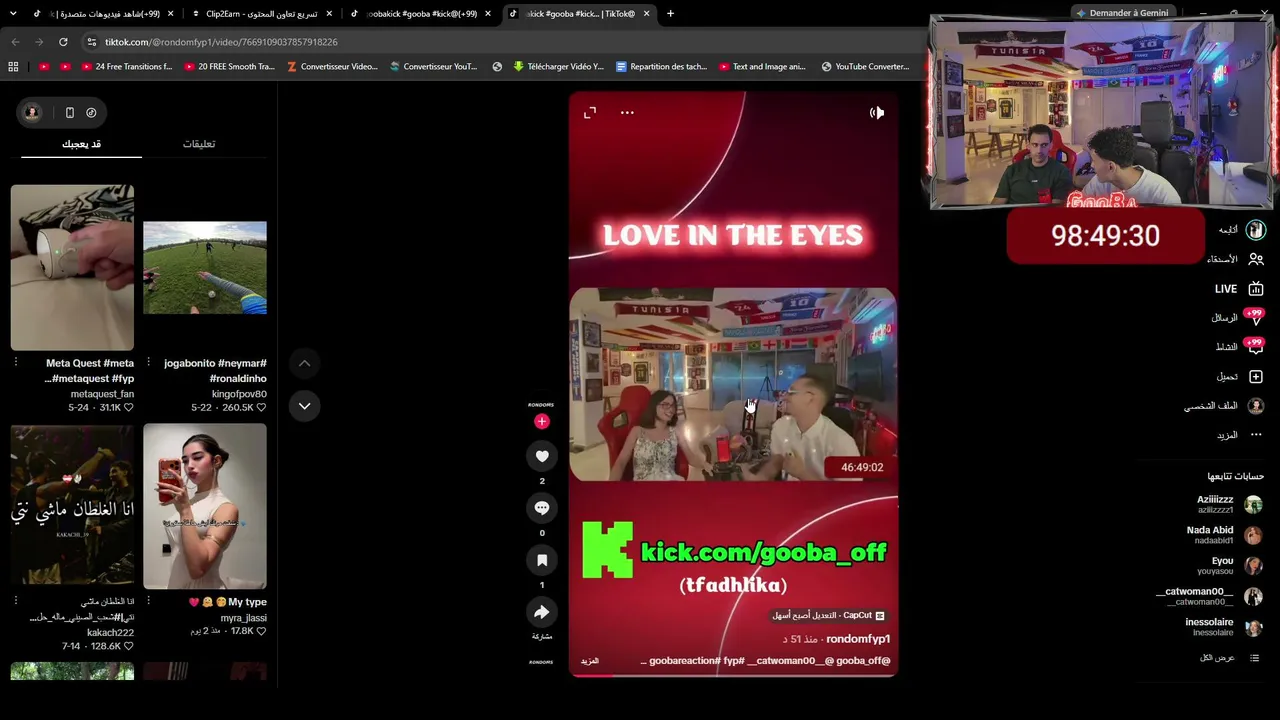Open options for the My type video
Image resolution: width=1280 pixels, height=720 pixels.
click(x=148, y=601)
